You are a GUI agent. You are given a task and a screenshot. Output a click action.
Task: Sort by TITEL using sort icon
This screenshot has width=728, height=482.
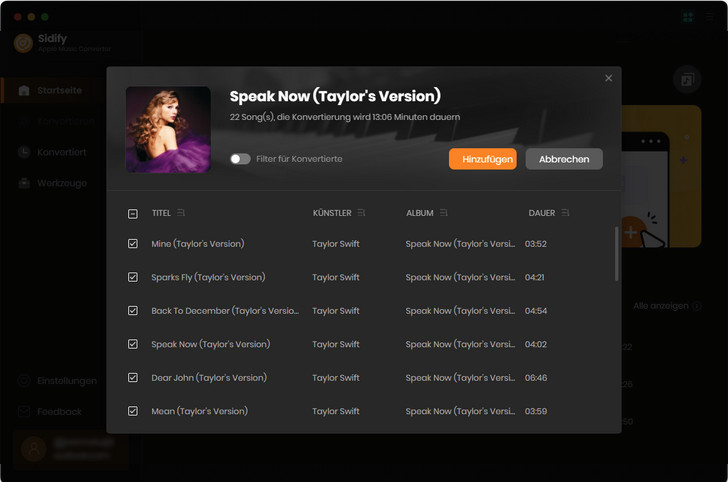(x=181, y=213)
